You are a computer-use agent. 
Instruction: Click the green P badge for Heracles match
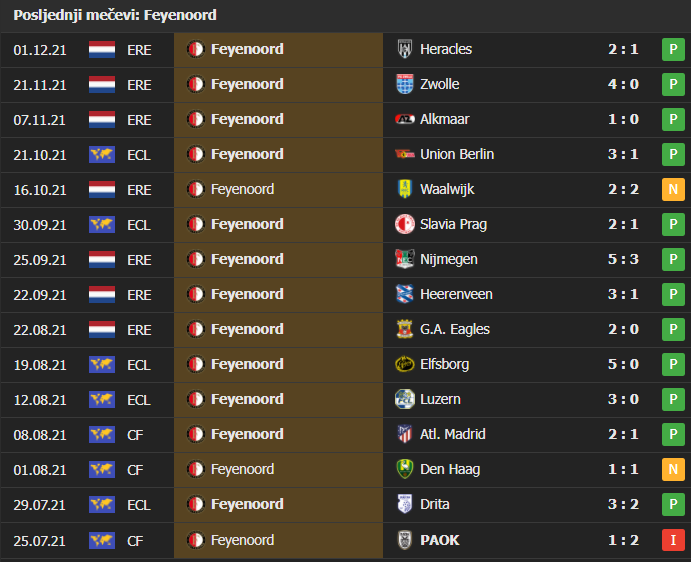pos(673,49)
